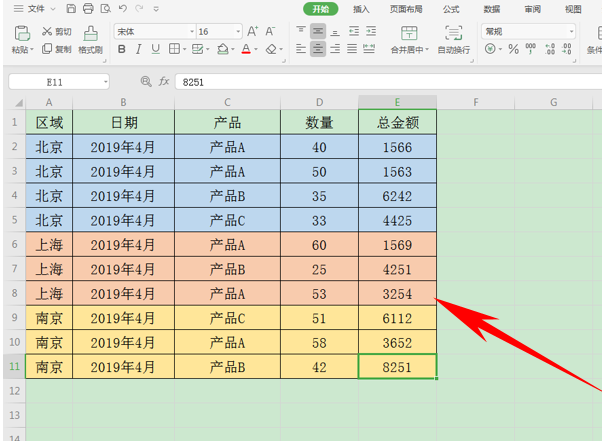Switch to the 插入 (Insert) tab
This screenshot has width=602, height=441.
[361, 9]
